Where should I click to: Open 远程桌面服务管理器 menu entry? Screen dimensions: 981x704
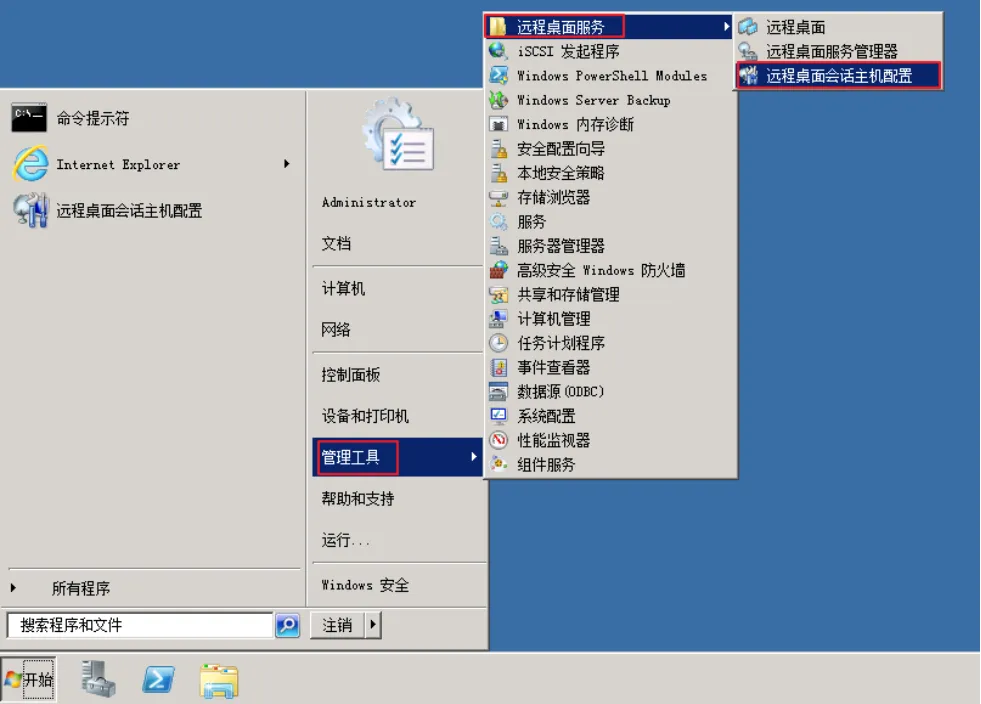pyautogui.click(x=831, y=51)
